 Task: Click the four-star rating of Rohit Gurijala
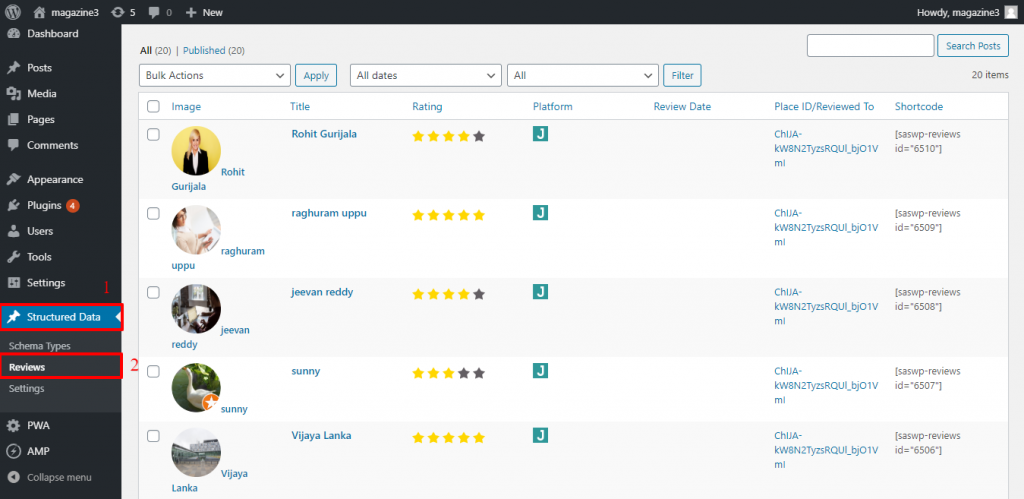449,137
